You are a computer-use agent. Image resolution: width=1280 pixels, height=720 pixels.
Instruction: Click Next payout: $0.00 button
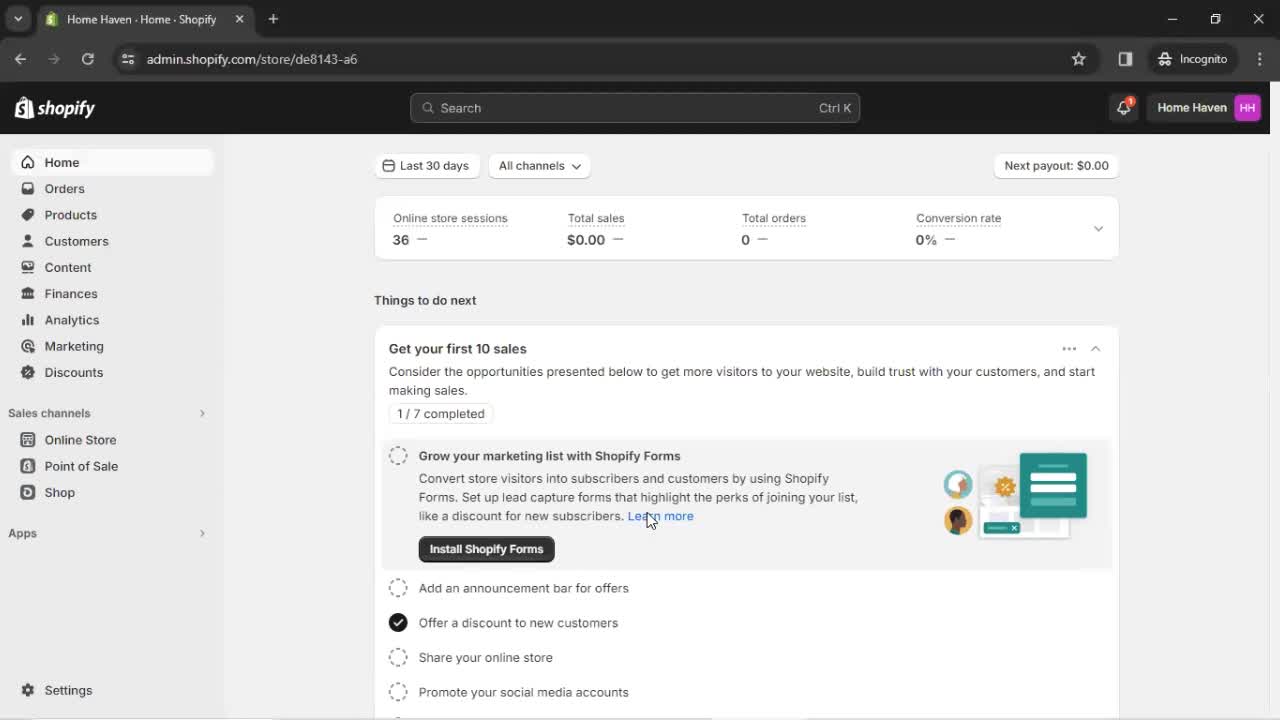tap(1056, 166)
